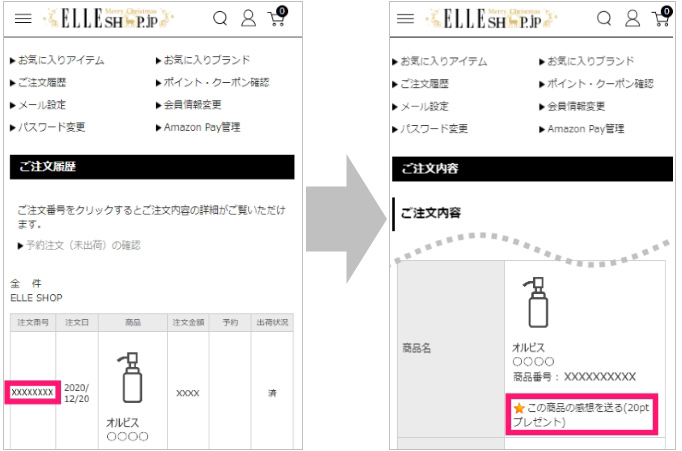
Task: Open パスワード変更 on left screen
Action: pos(52,127)
